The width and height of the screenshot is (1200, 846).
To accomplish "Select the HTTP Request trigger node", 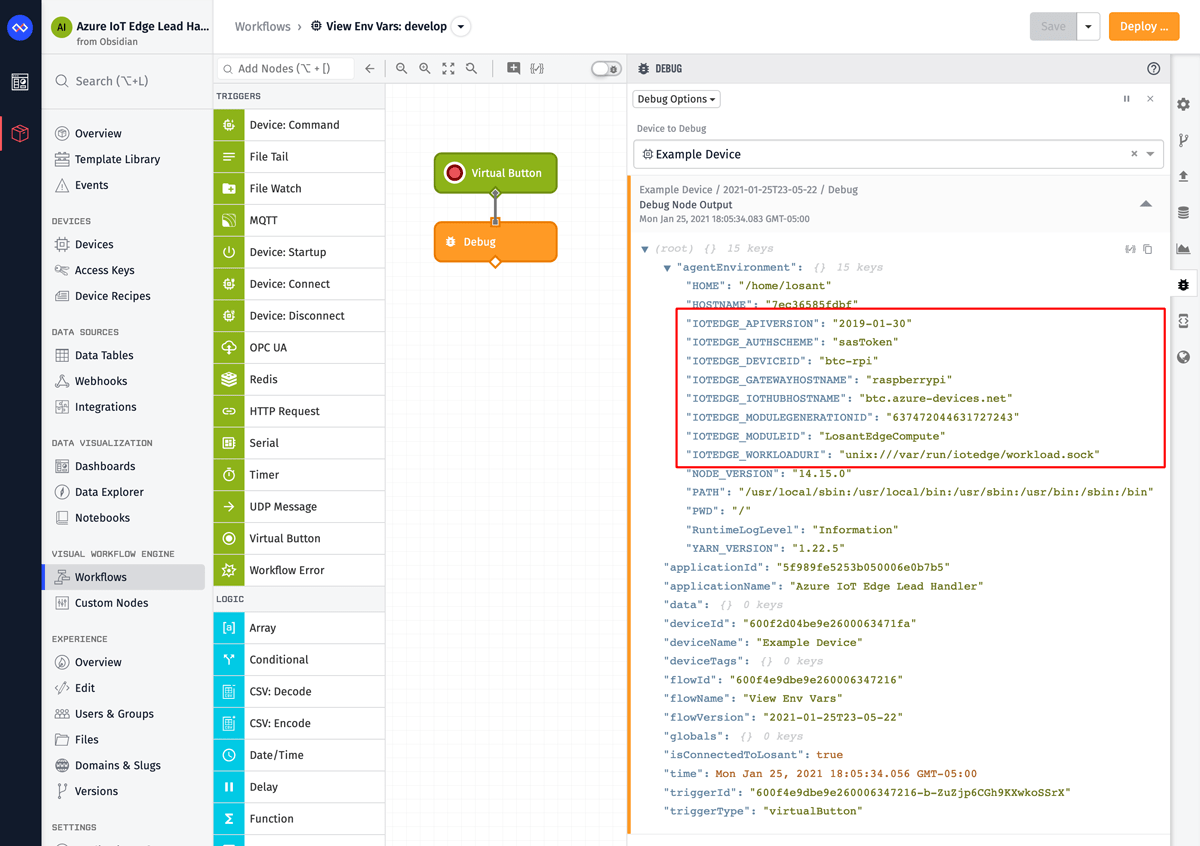I will pos(299,411).
